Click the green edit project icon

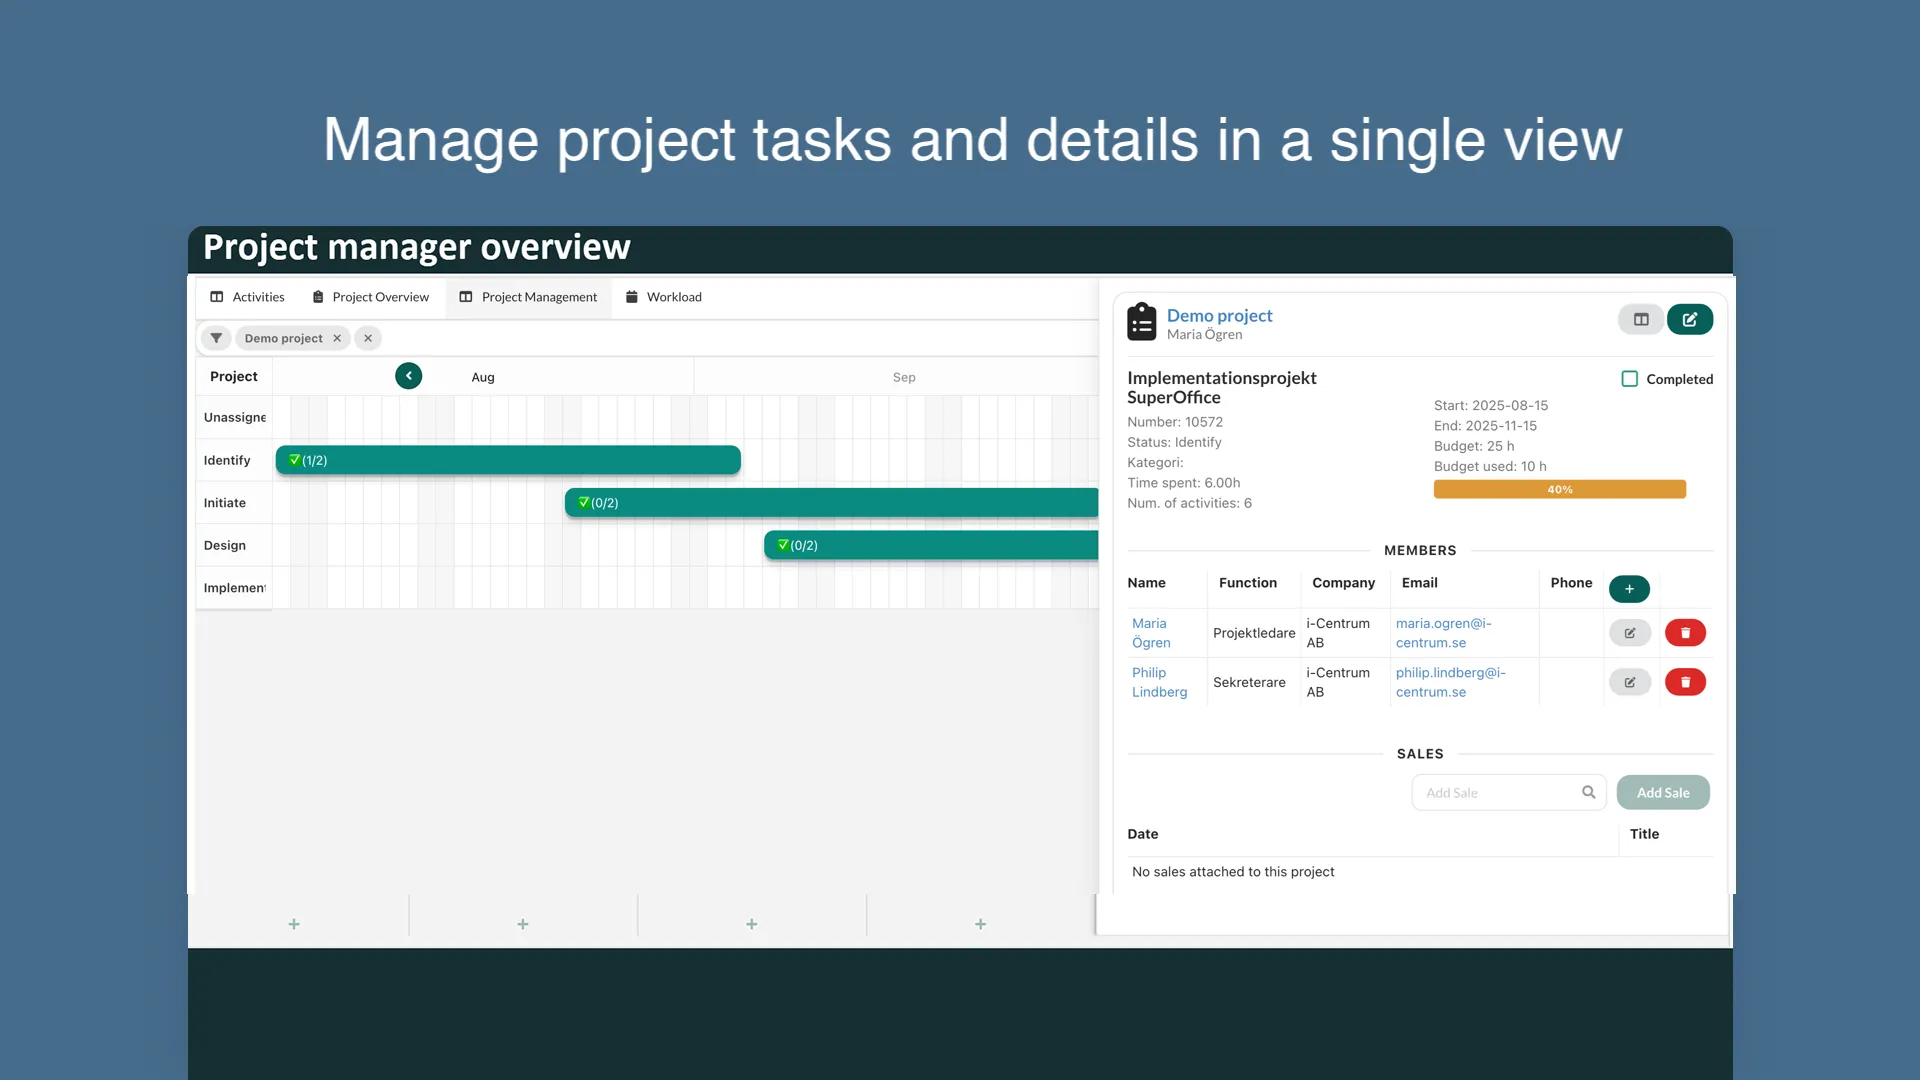[x=1690, y=319]
